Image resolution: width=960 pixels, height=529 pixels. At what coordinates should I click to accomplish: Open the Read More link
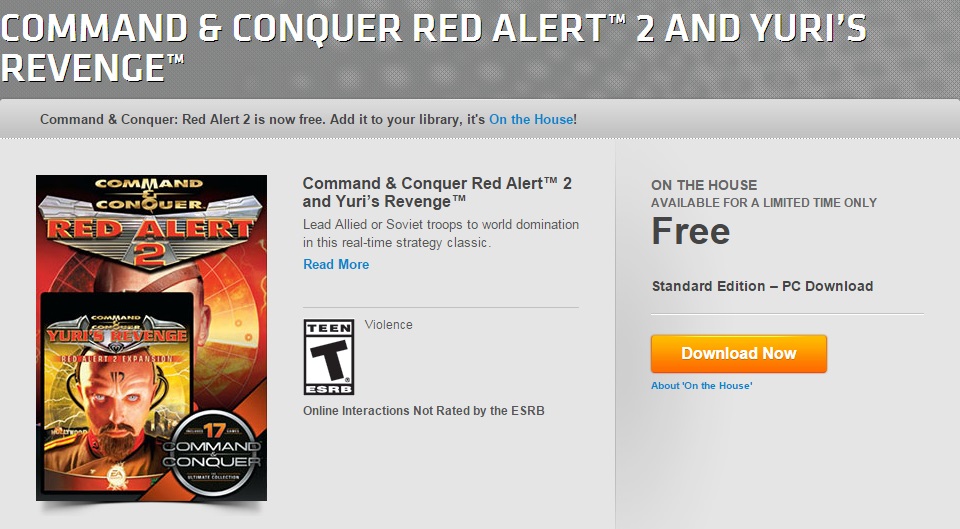(336, 264)
